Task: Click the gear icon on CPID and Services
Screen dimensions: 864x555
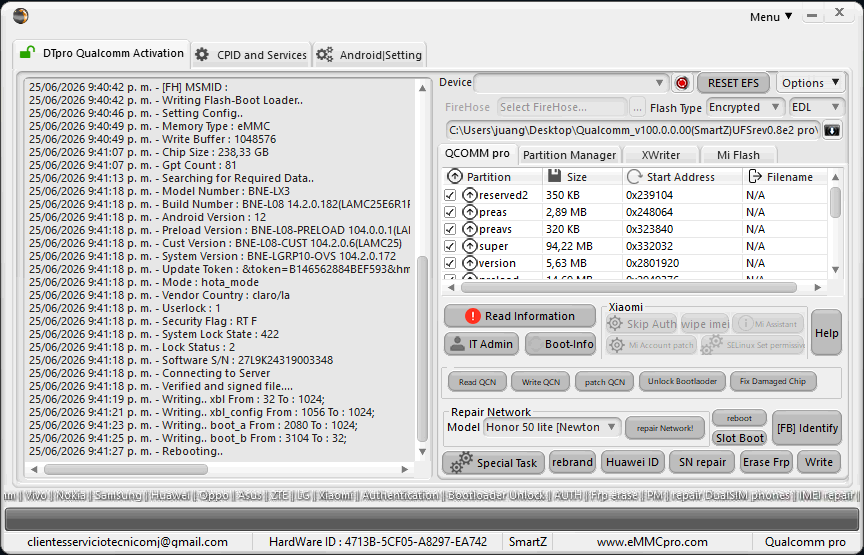Action: tap(202, 55)
